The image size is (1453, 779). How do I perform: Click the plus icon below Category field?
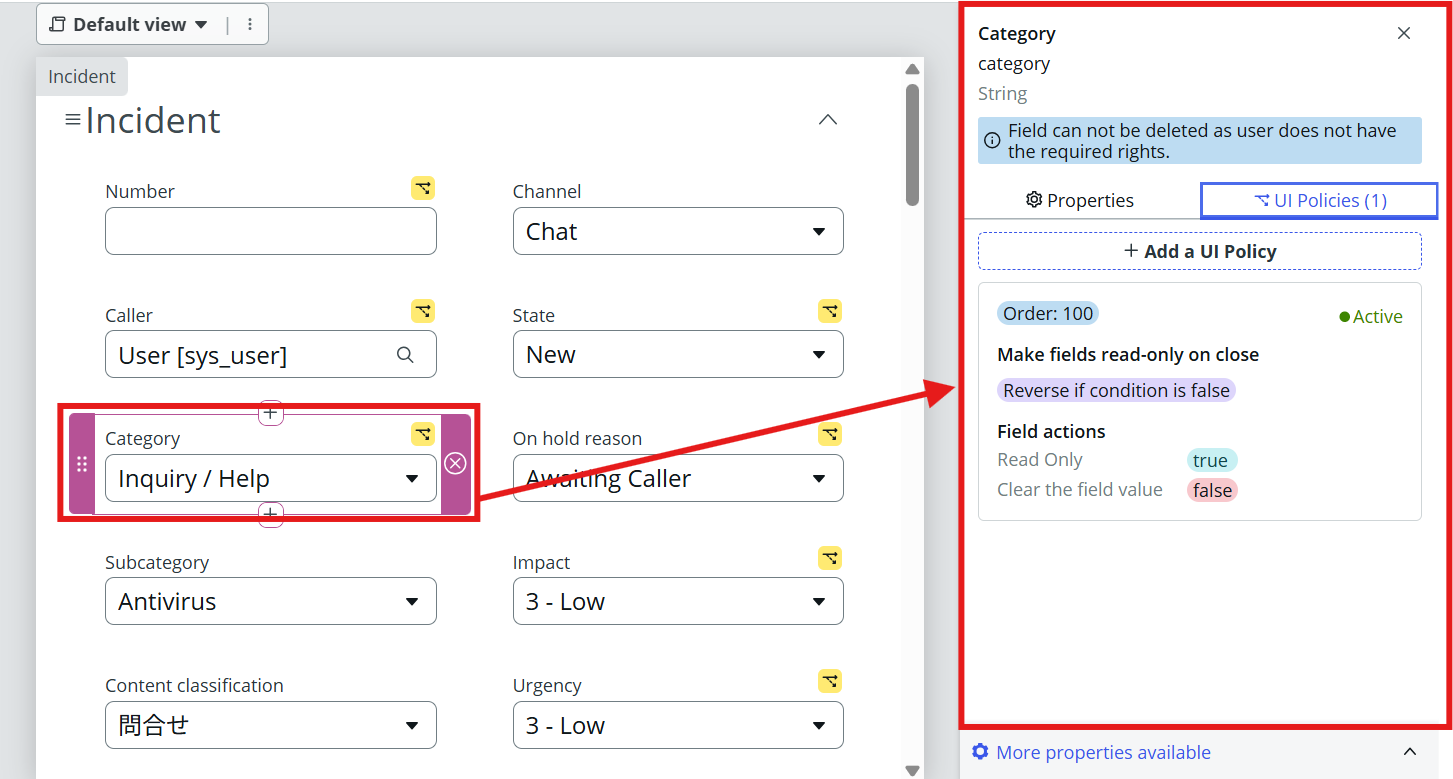point(270,515)
